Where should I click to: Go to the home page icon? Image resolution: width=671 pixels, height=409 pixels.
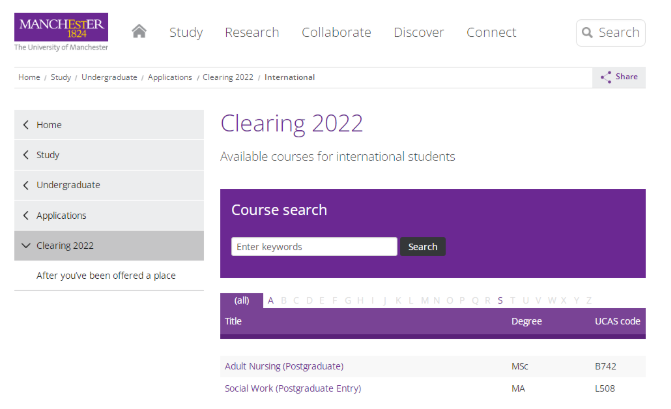click(139, 32)
